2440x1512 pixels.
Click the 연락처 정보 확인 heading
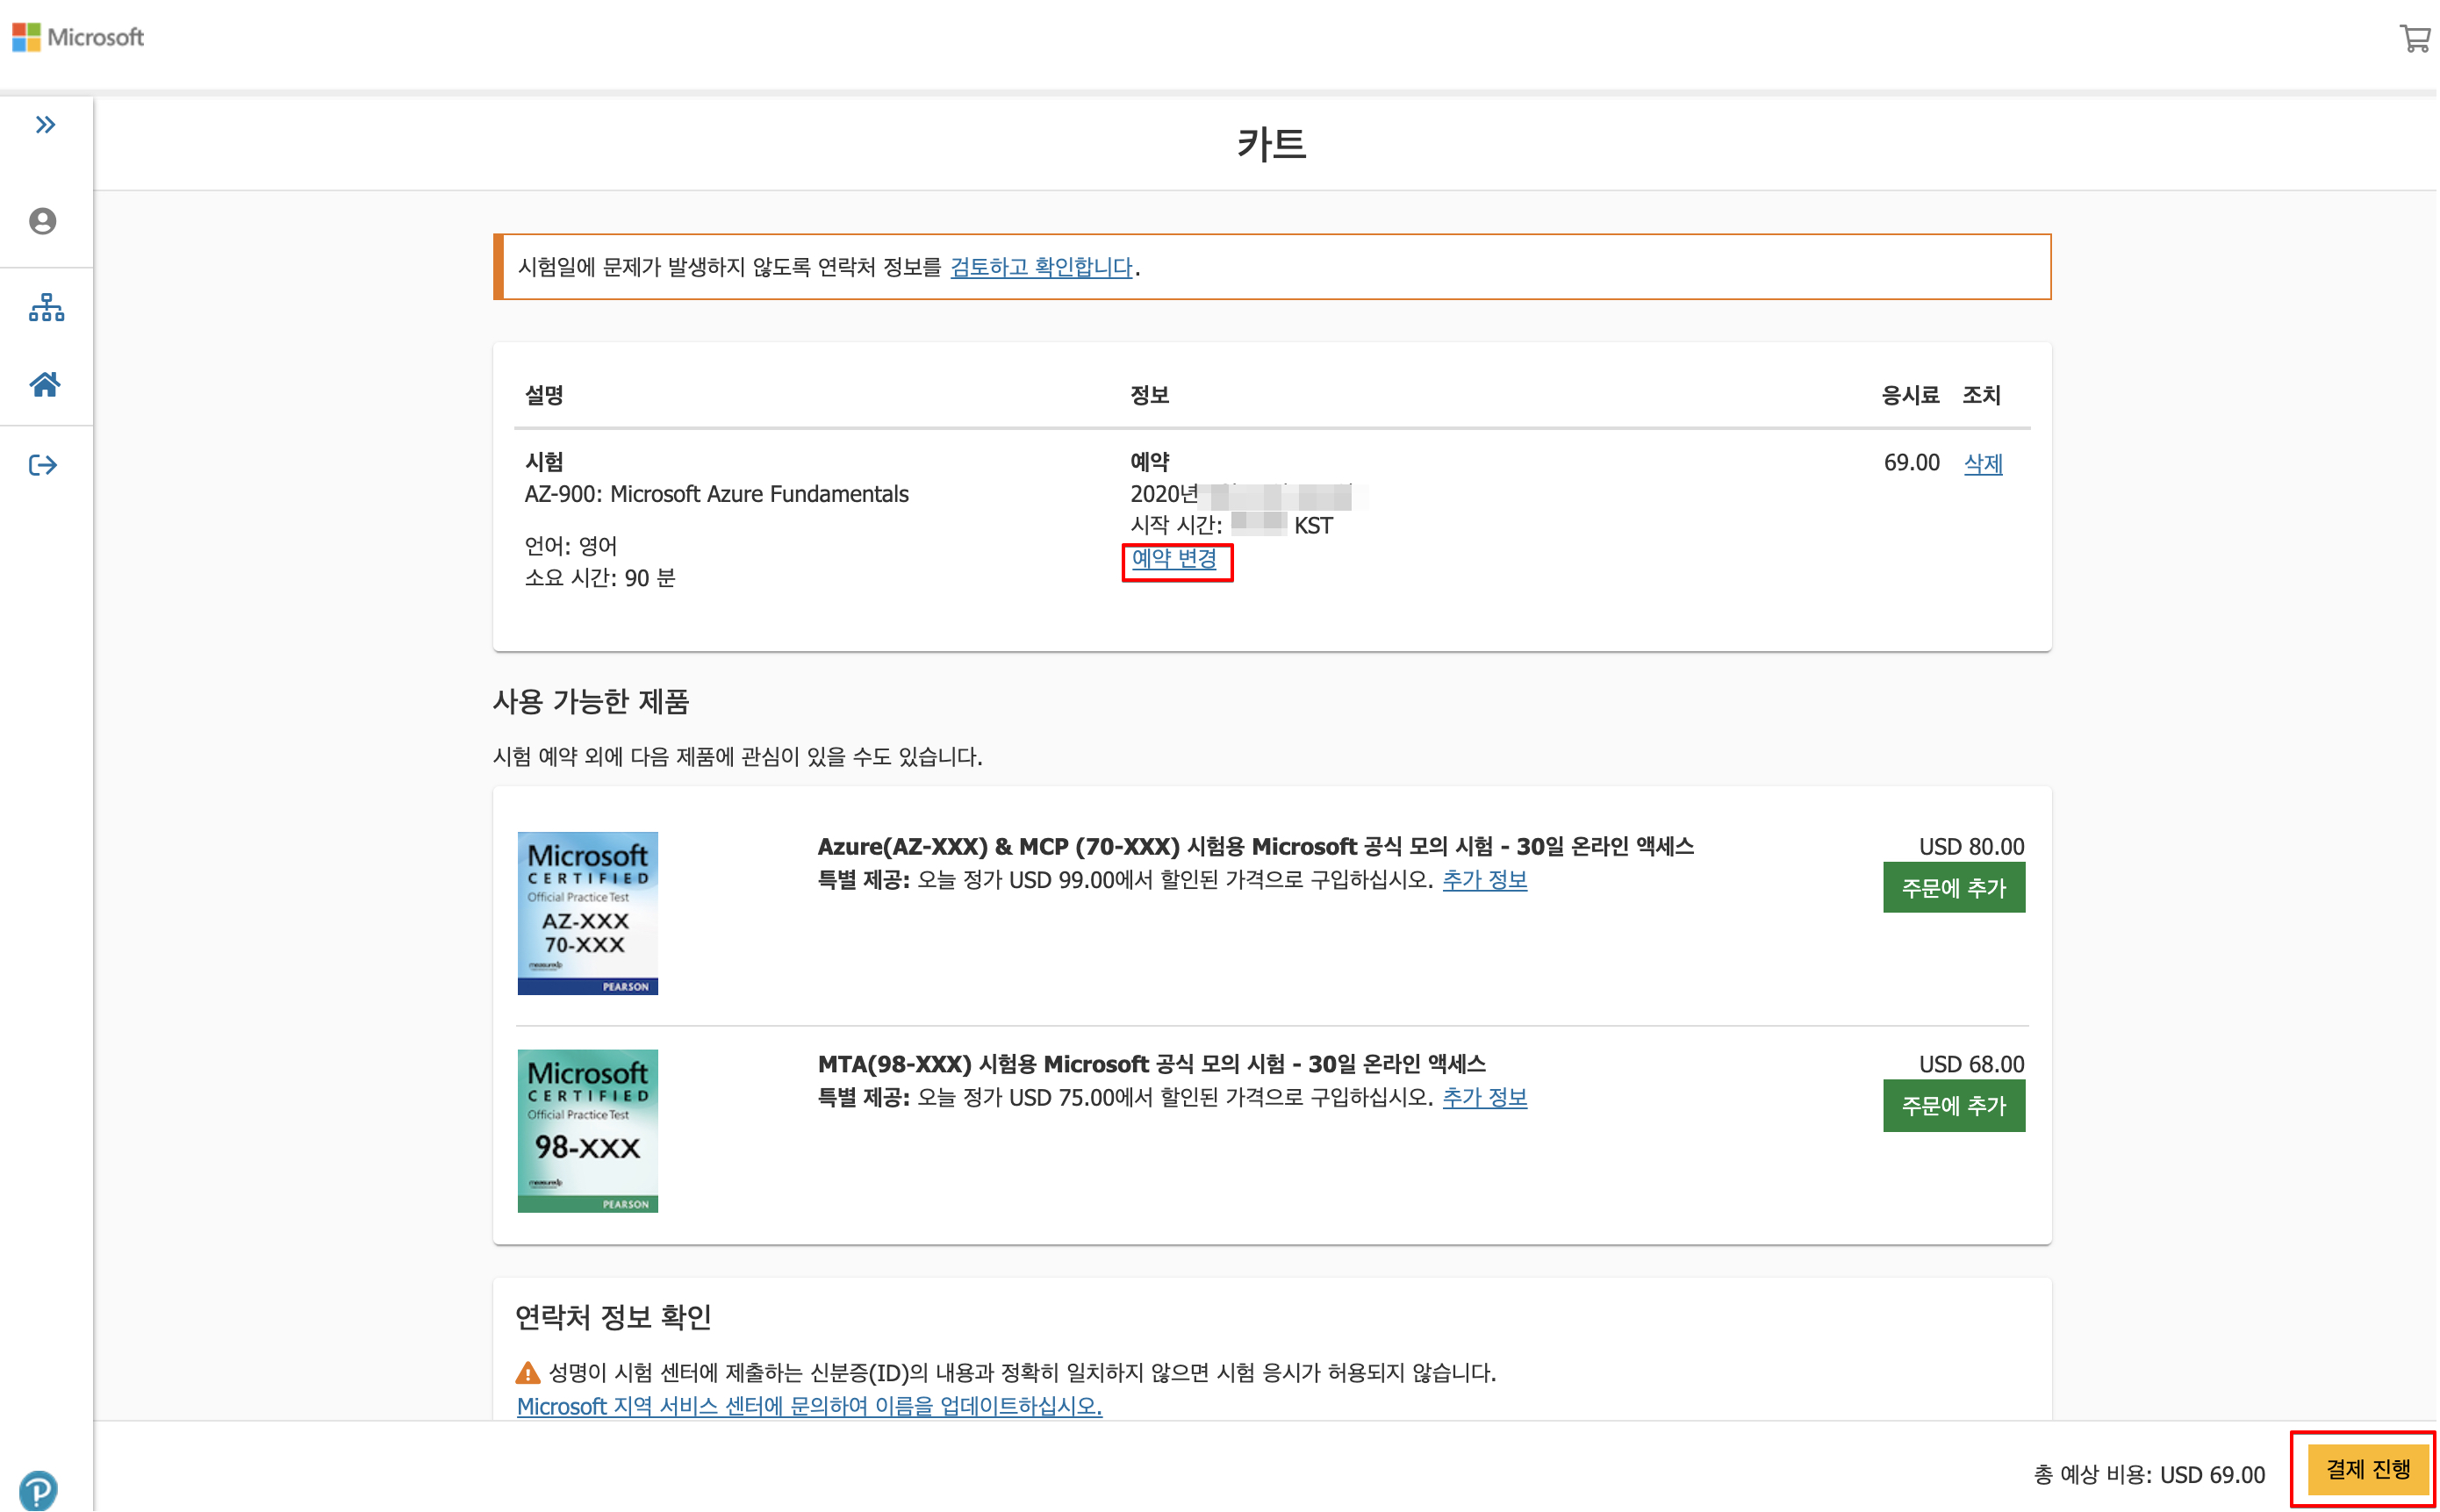click(613, 1318)
